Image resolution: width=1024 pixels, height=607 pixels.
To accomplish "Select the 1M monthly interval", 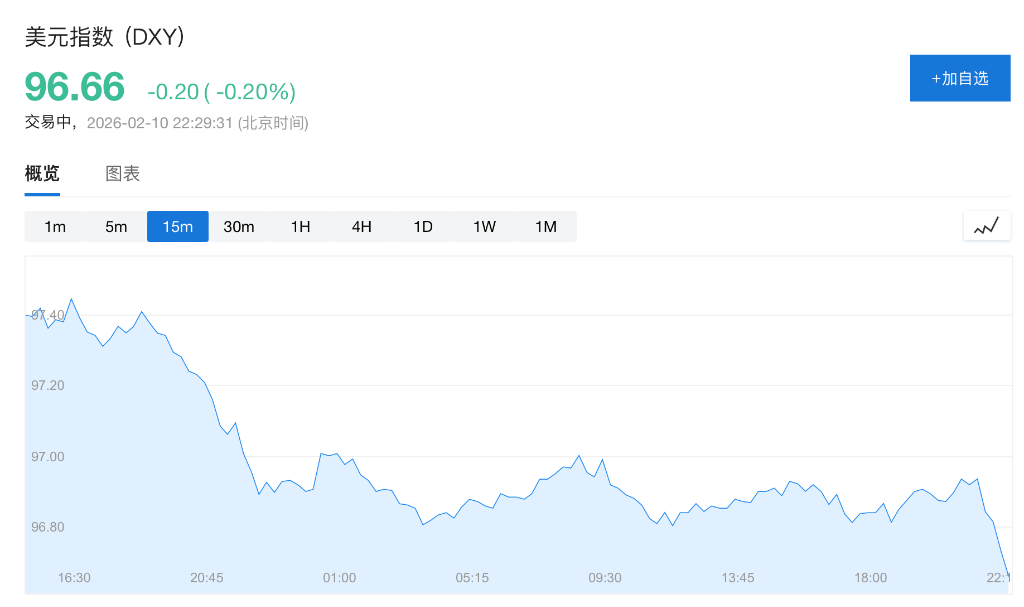I will (x=545, y=227).
